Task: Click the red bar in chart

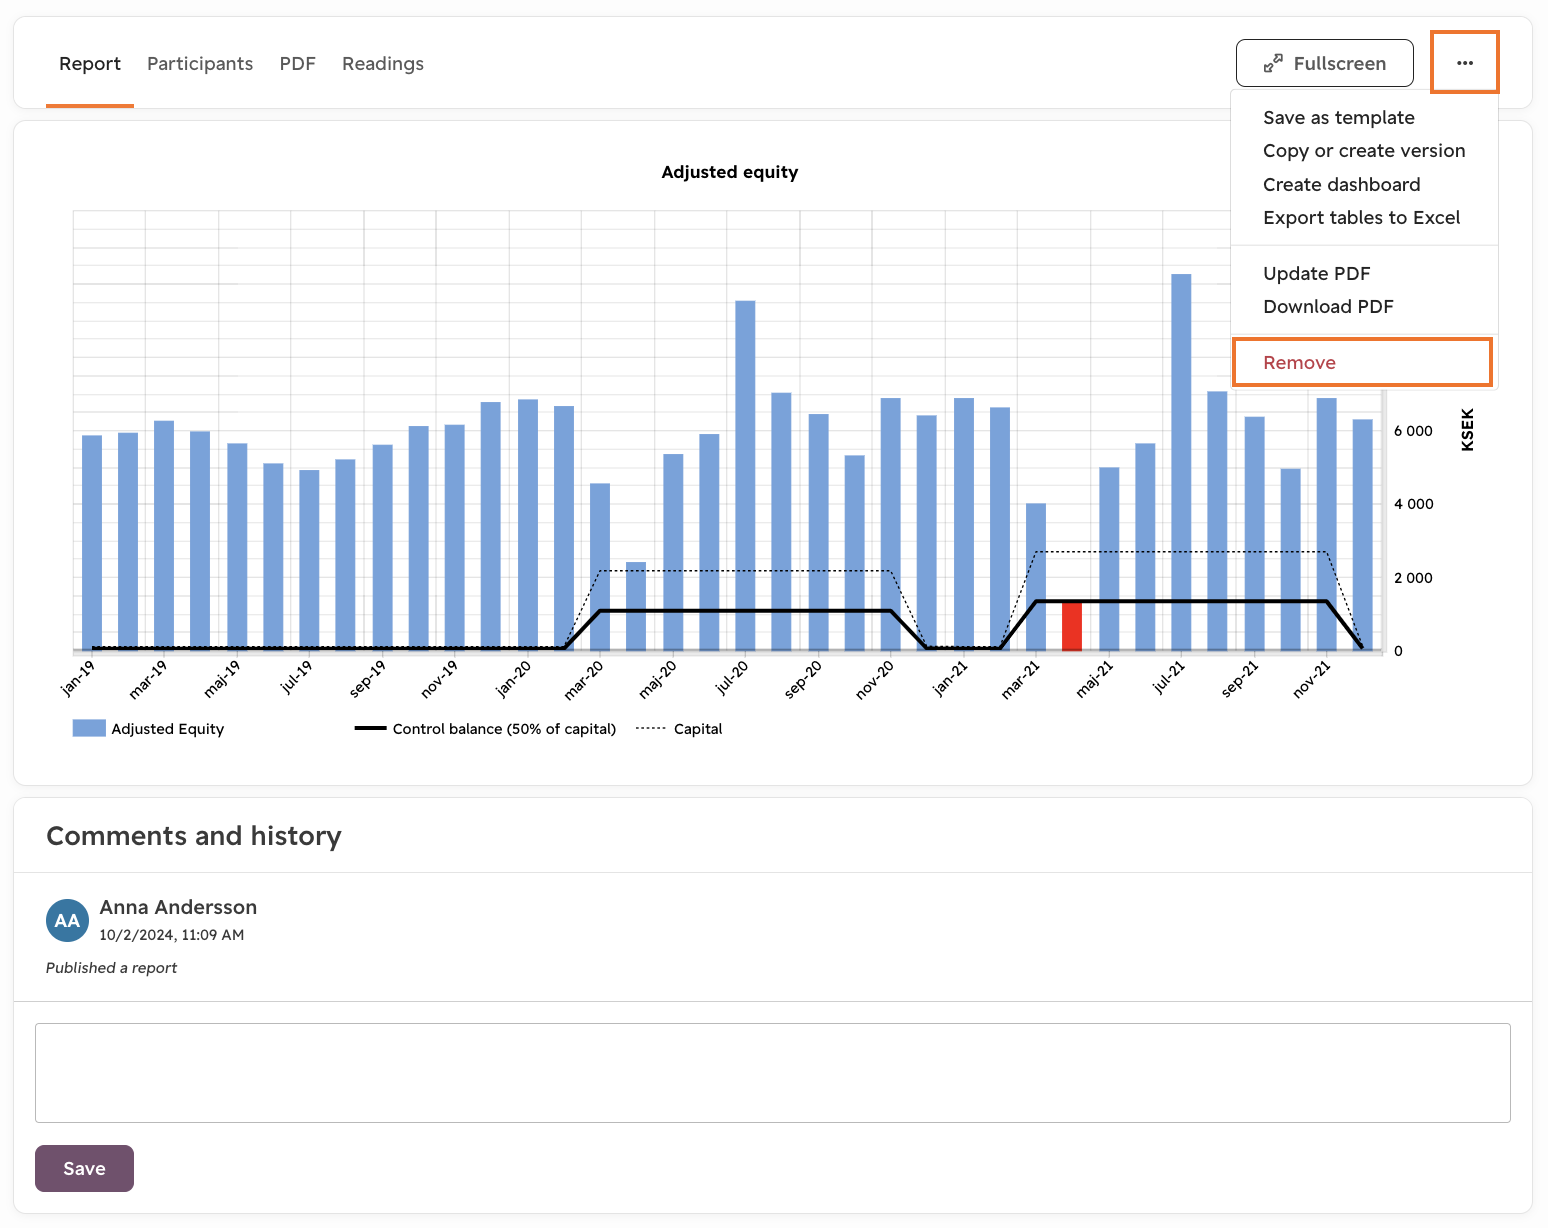Action: pos(1072,626)
